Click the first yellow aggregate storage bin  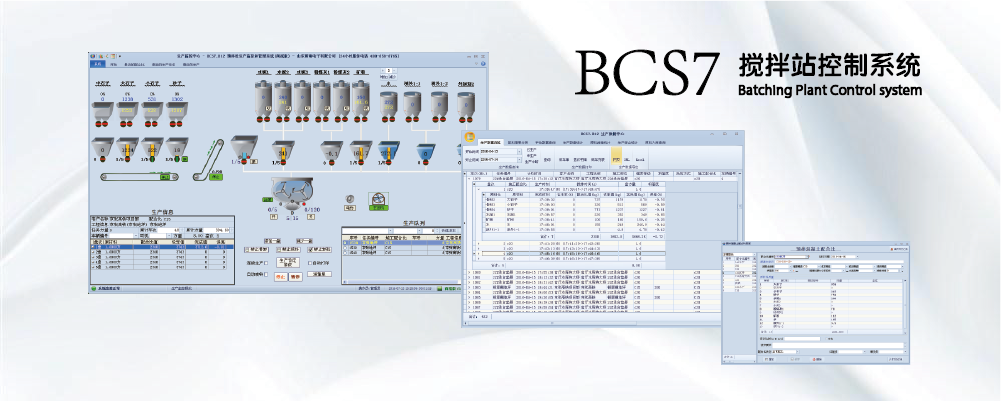pos(101,112)
